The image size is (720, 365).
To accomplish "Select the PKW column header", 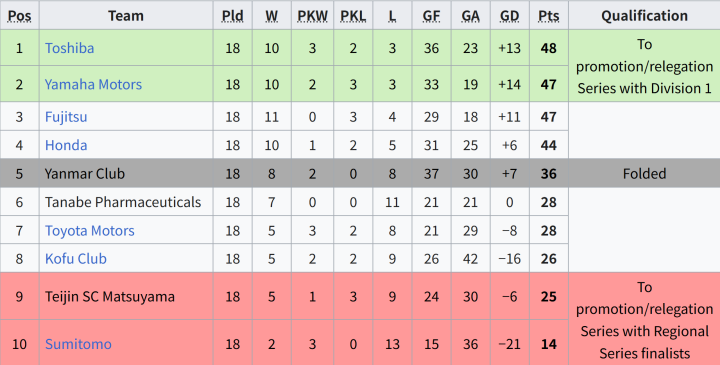I will click(x=312, y=16).
